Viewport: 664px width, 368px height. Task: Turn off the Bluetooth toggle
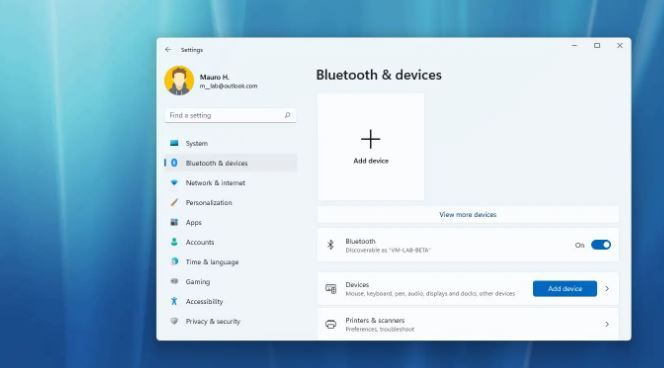601,245
